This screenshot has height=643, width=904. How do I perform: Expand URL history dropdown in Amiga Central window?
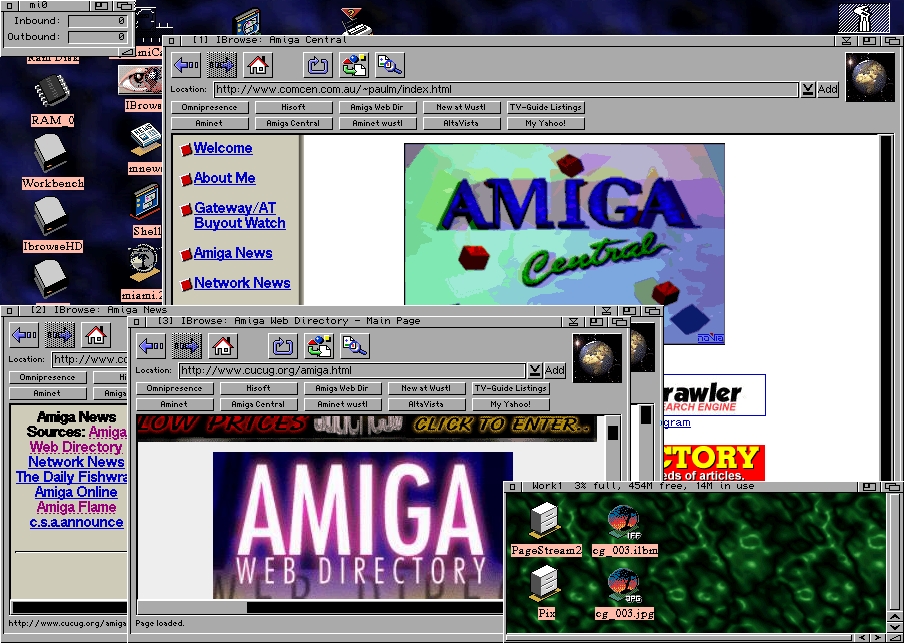coord(807,90)
